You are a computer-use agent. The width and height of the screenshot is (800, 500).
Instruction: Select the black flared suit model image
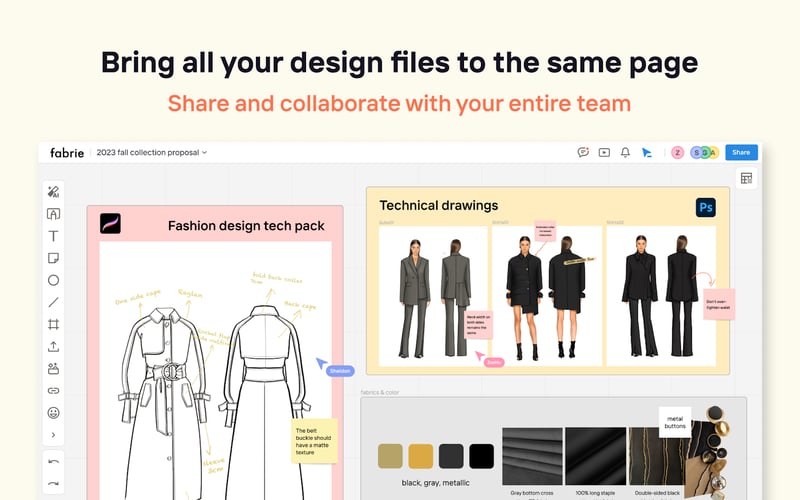pyautogui.click(x=661, y=296)
